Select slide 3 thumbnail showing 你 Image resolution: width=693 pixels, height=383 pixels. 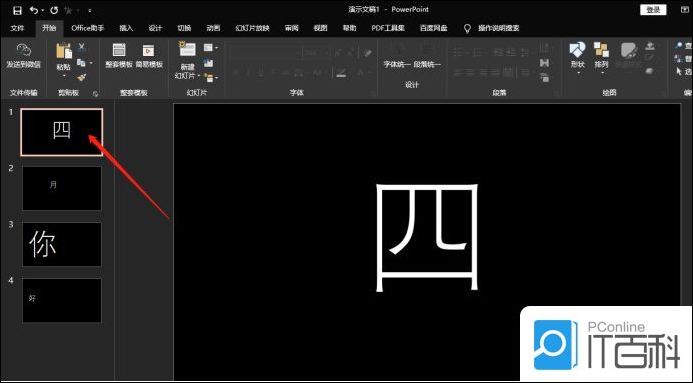pos(62,244)
